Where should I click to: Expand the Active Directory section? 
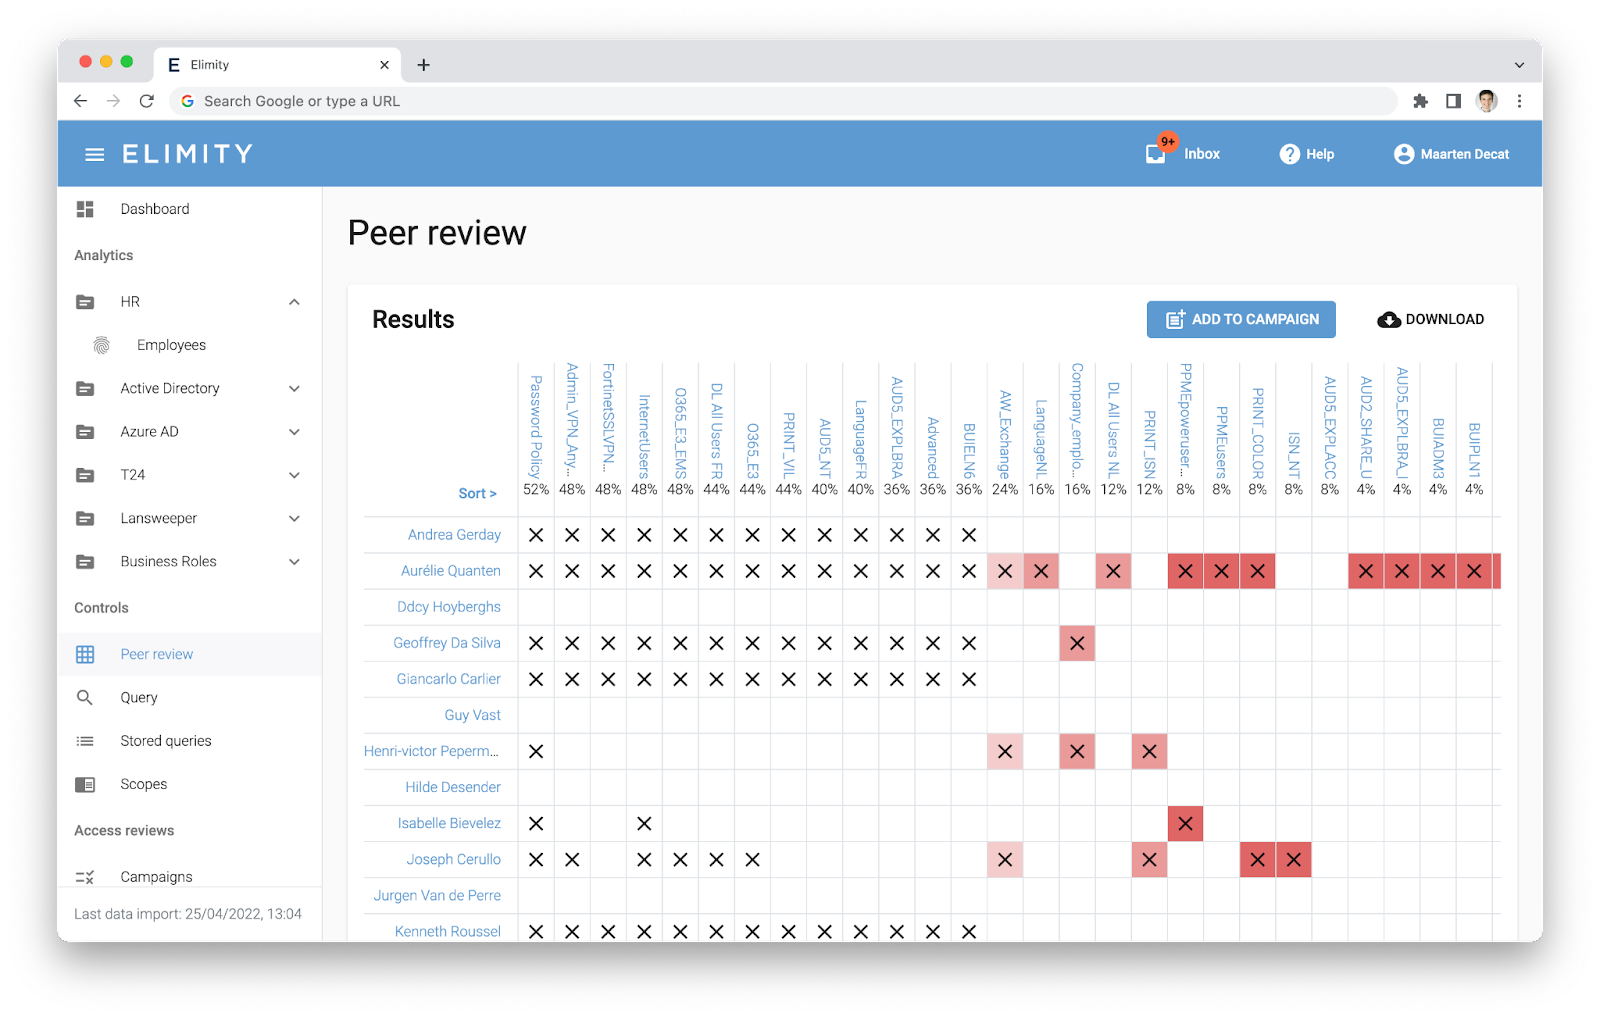pyautogui.click(x=293, y=388)
